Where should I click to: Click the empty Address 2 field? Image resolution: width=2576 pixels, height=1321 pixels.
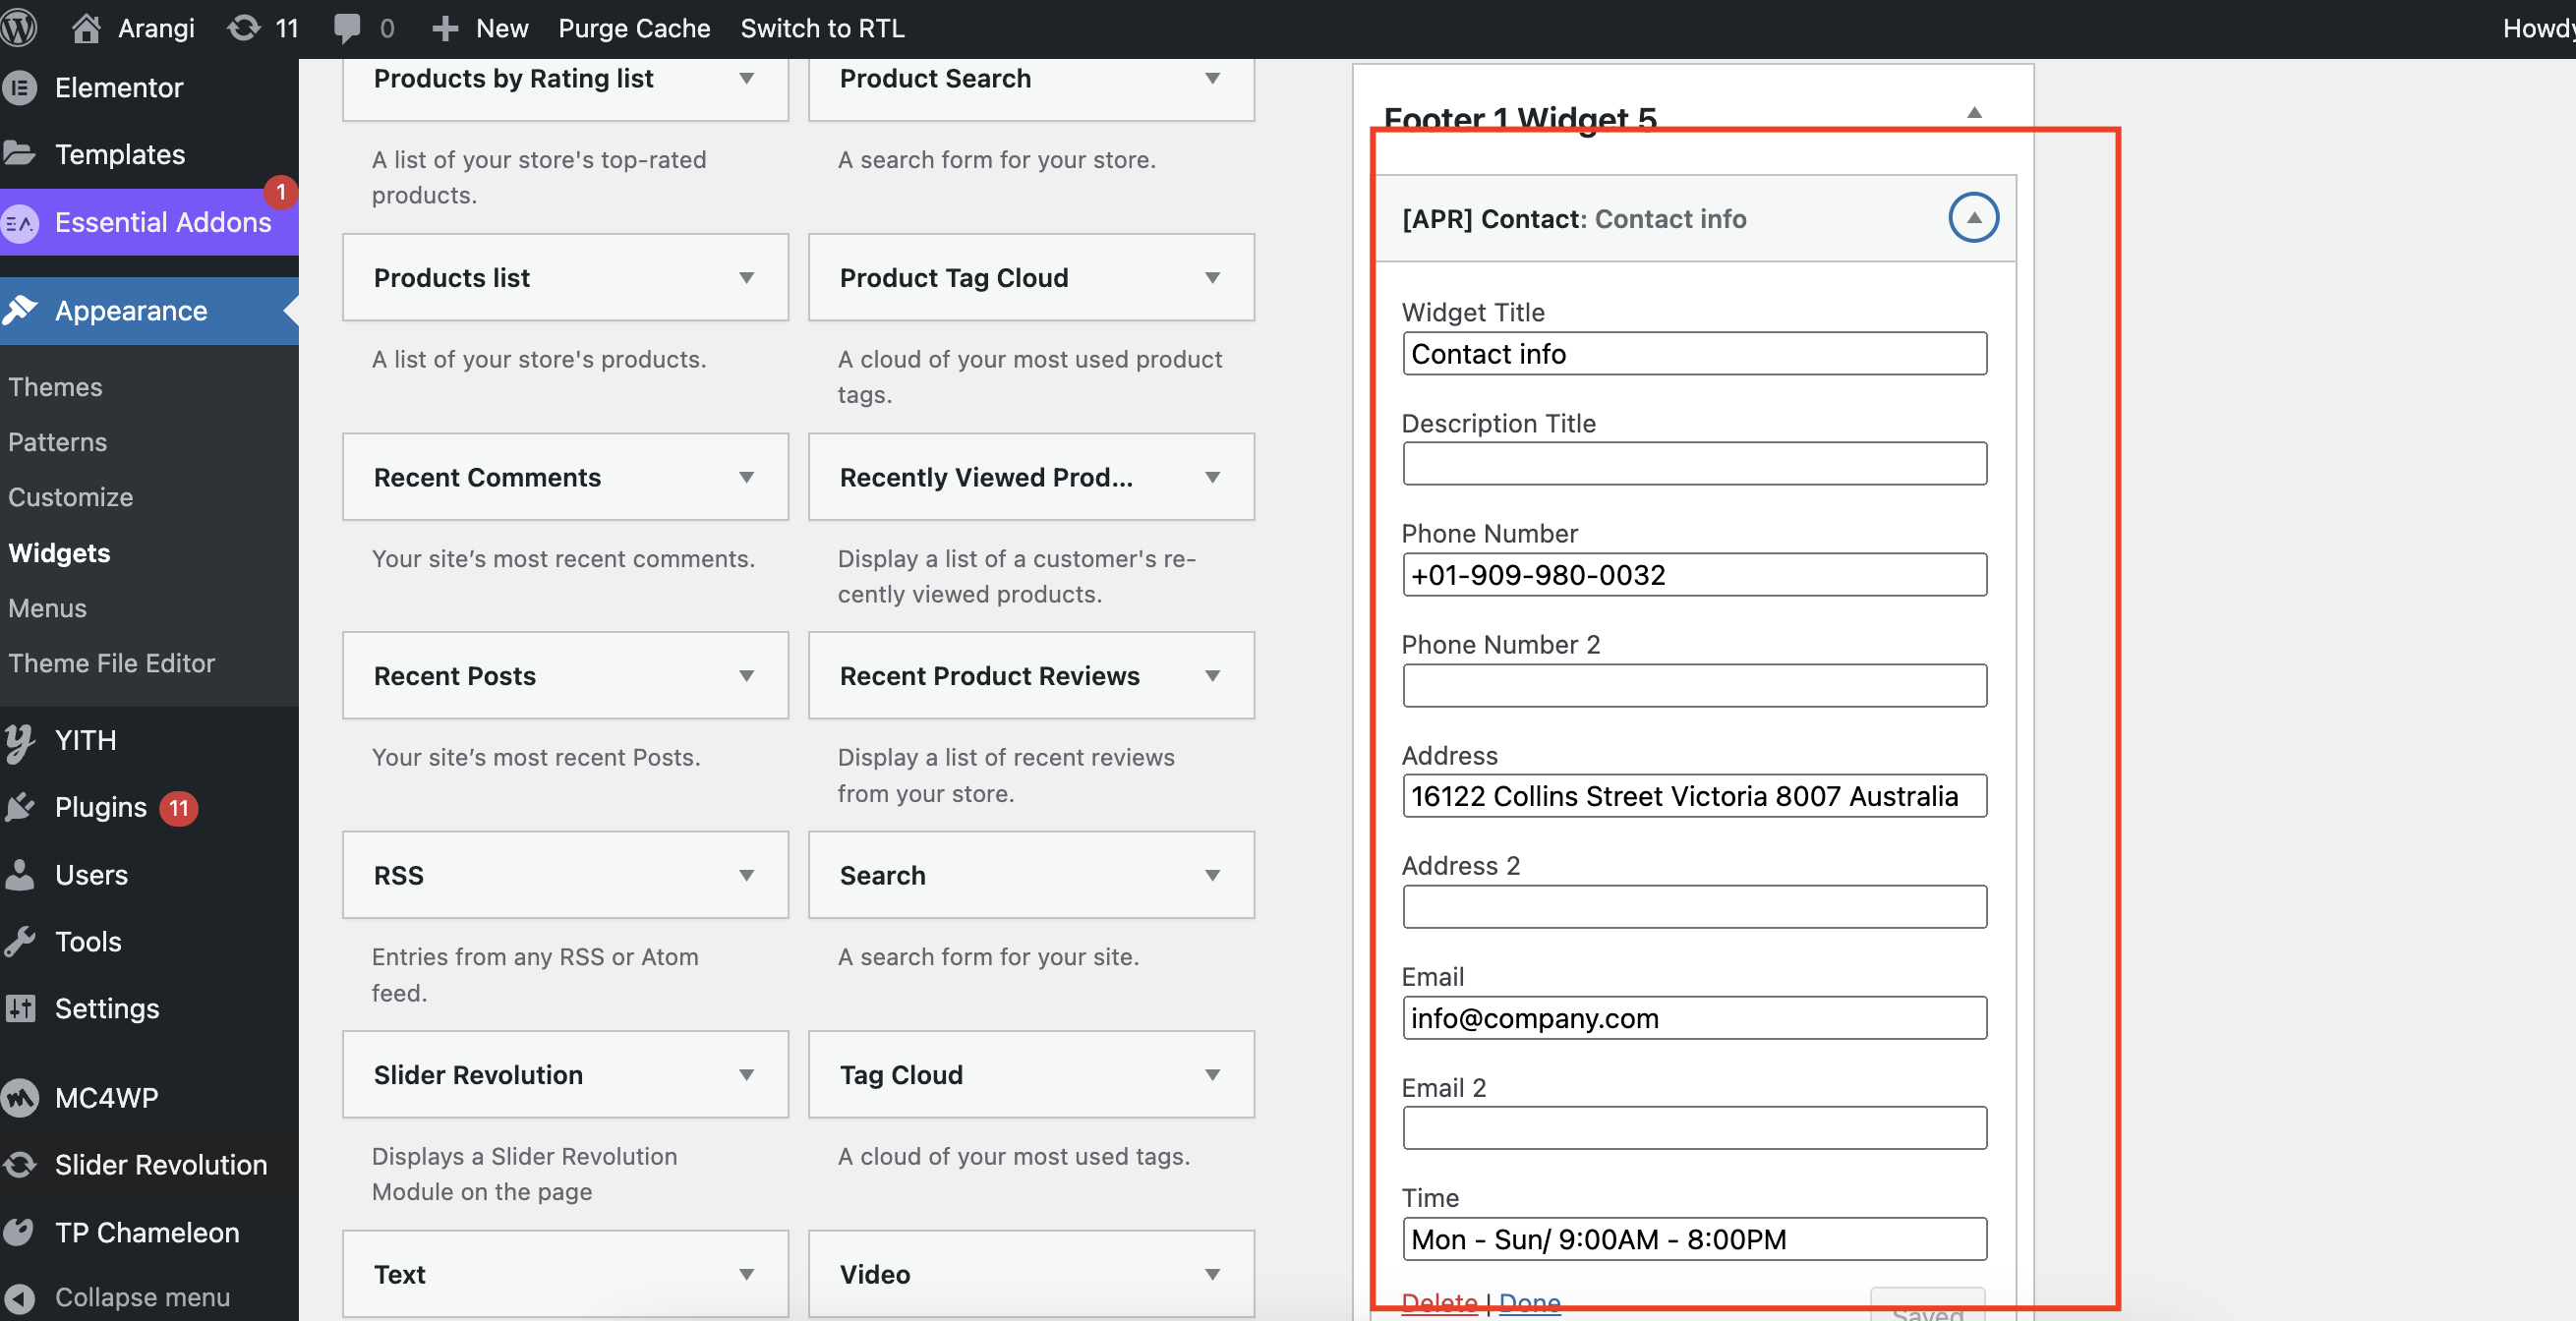coord(1694,907)
